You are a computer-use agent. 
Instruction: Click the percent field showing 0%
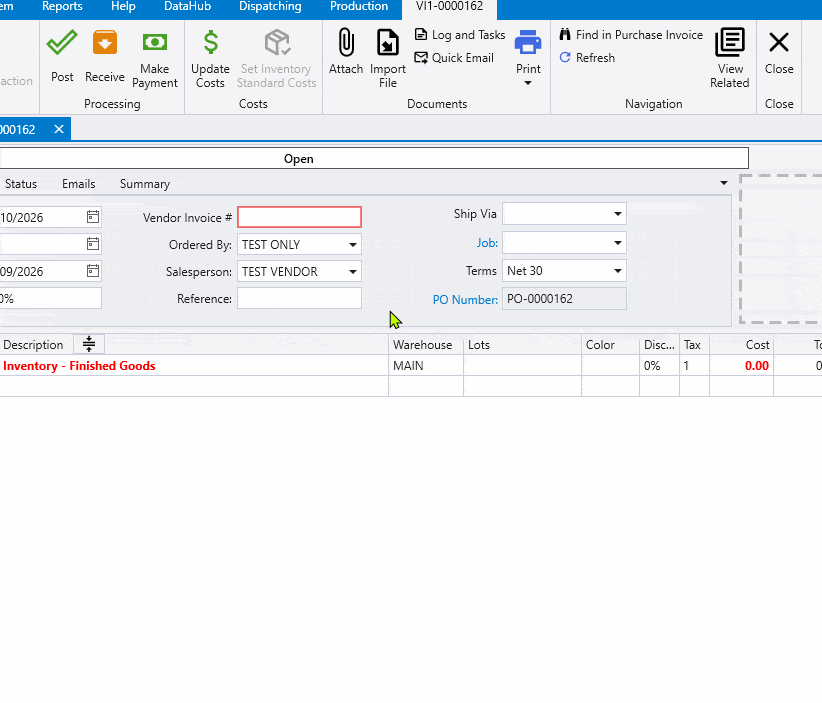click(x=50, y=298)
